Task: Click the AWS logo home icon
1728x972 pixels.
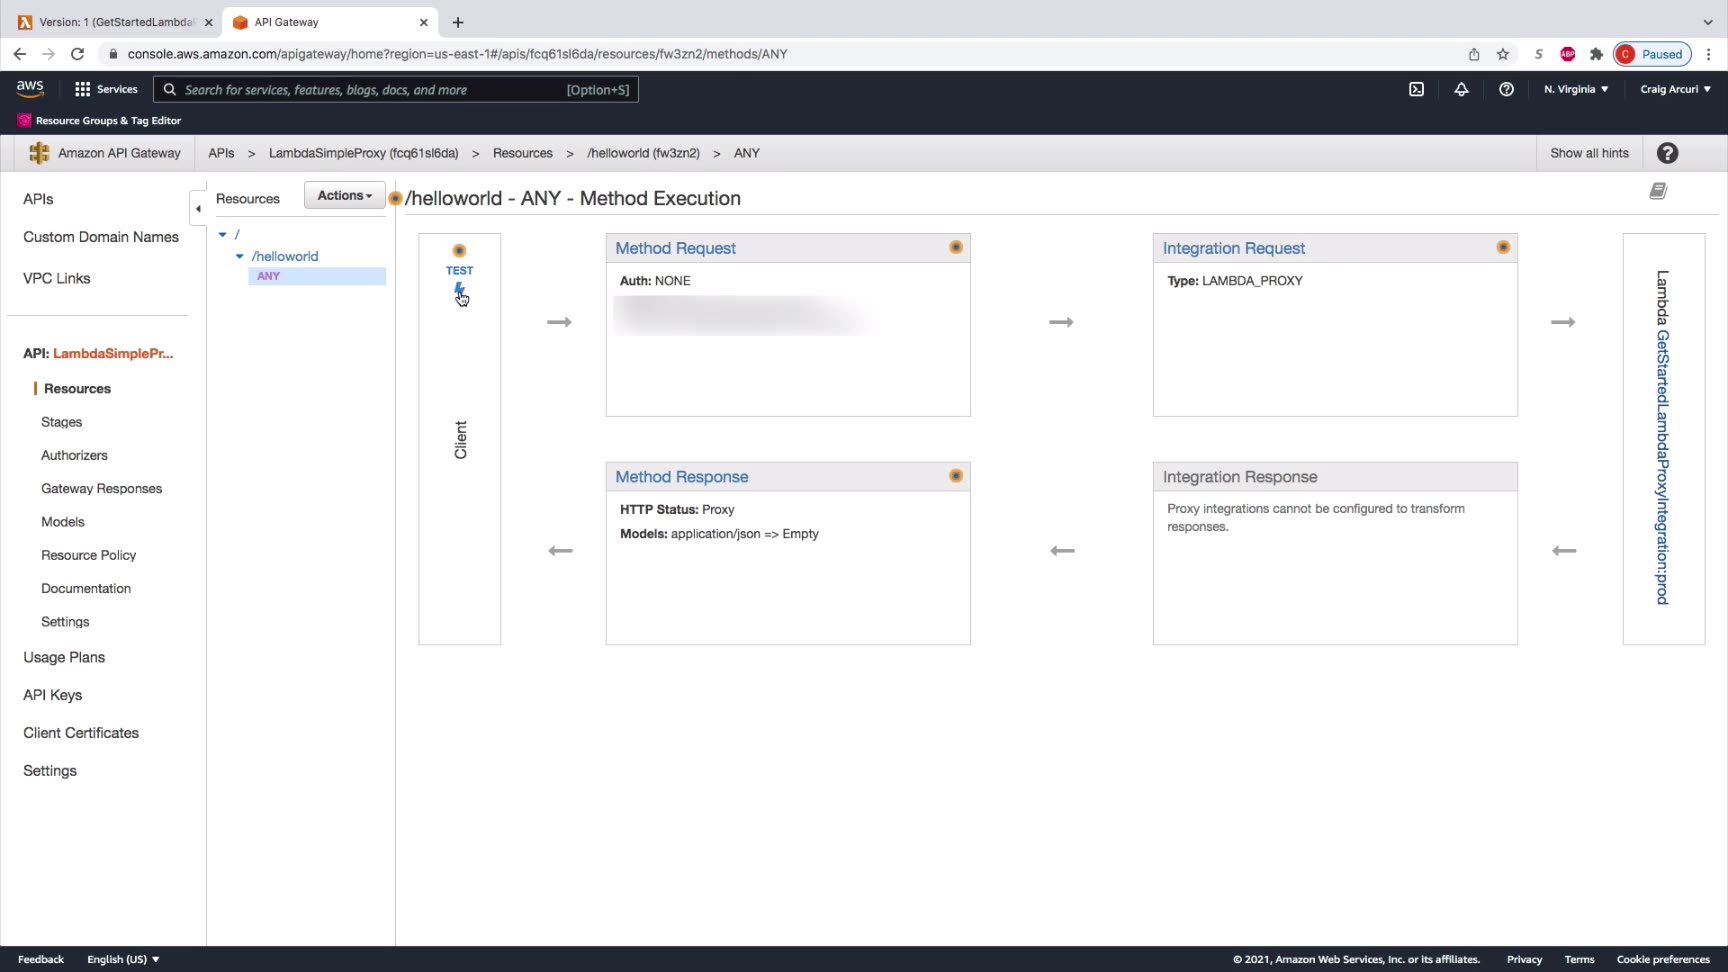Action: tap(30, 89)
